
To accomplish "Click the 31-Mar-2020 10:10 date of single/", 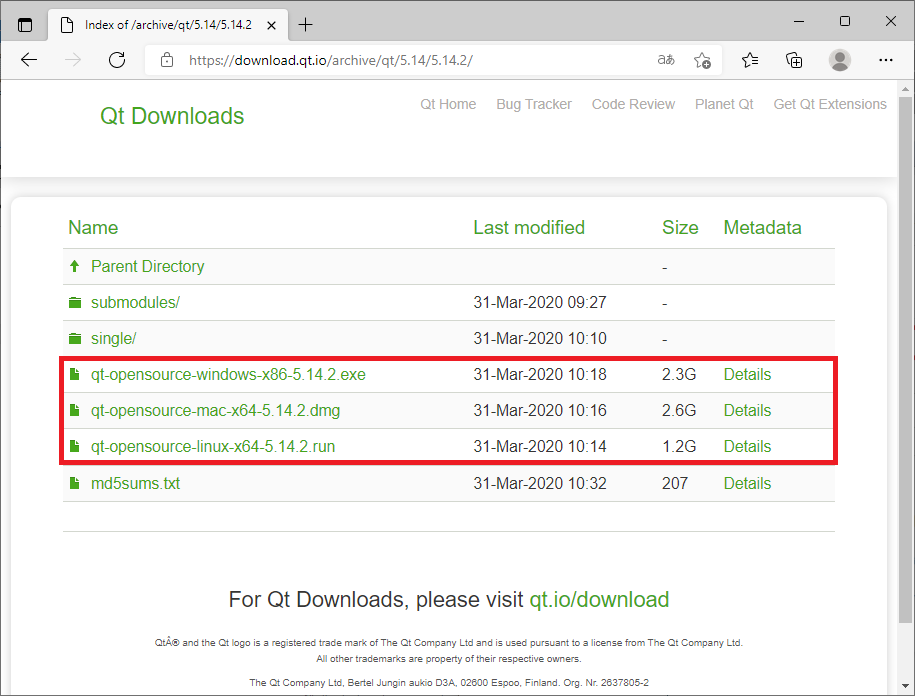I will tap(540, 338).
